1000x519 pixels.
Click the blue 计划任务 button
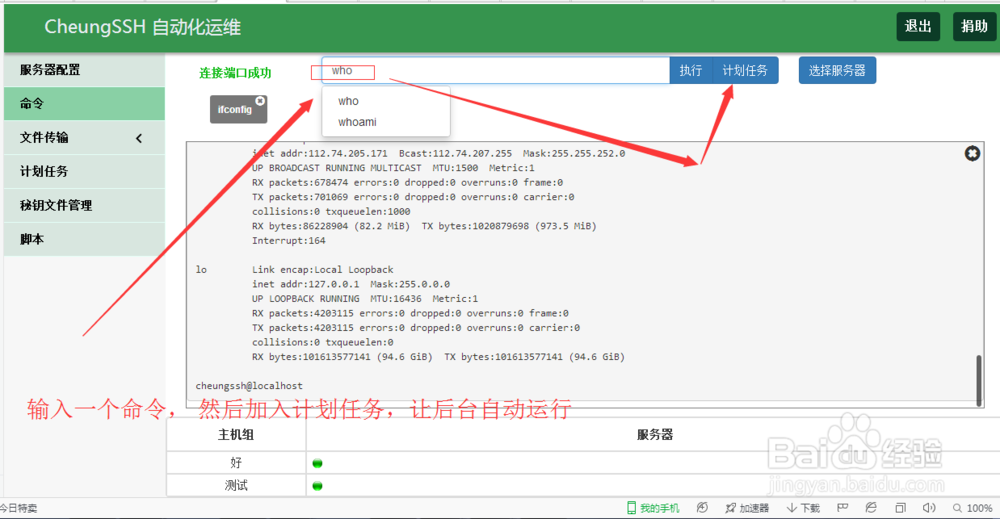745,70
